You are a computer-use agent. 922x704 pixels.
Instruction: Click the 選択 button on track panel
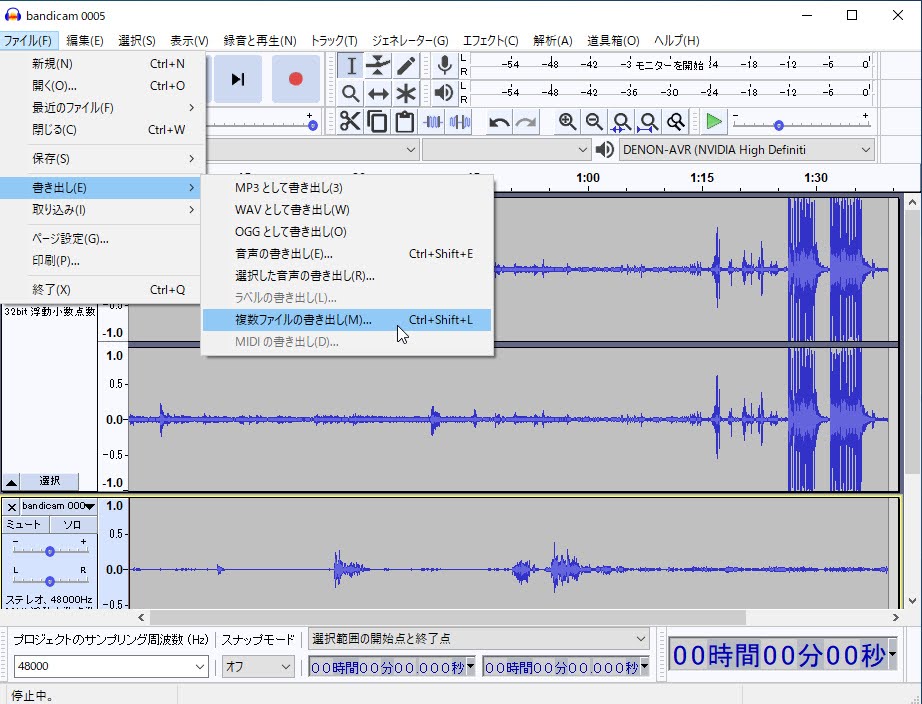tap(50, 481)
